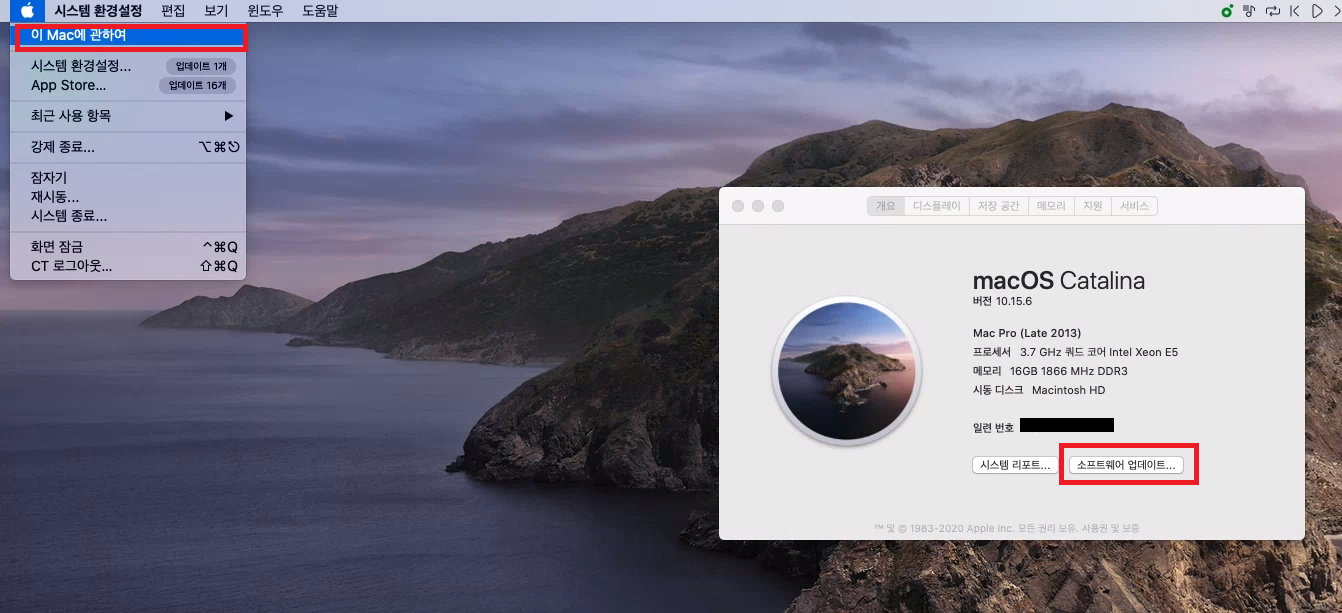Click the '업데이트 1개' badge

tap(201, 66)
